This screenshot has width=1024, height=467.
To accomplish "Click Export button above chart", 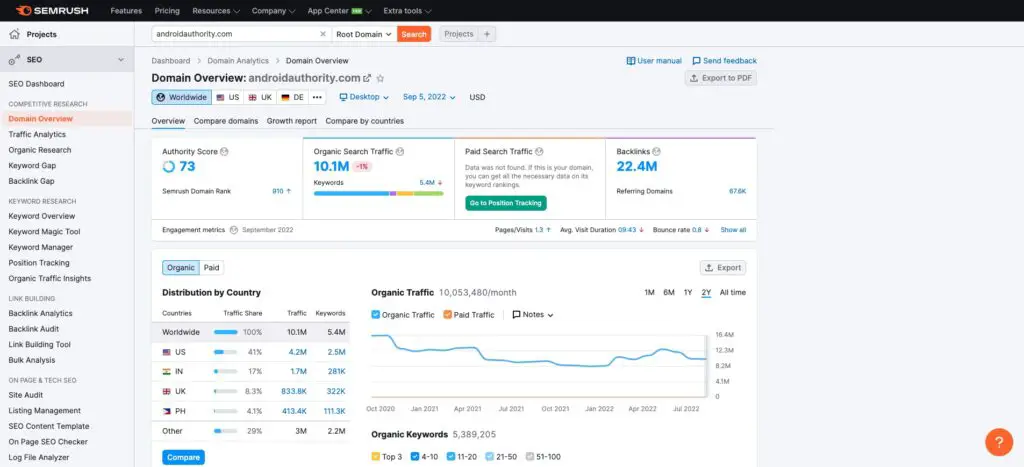I will pos(723,268).
